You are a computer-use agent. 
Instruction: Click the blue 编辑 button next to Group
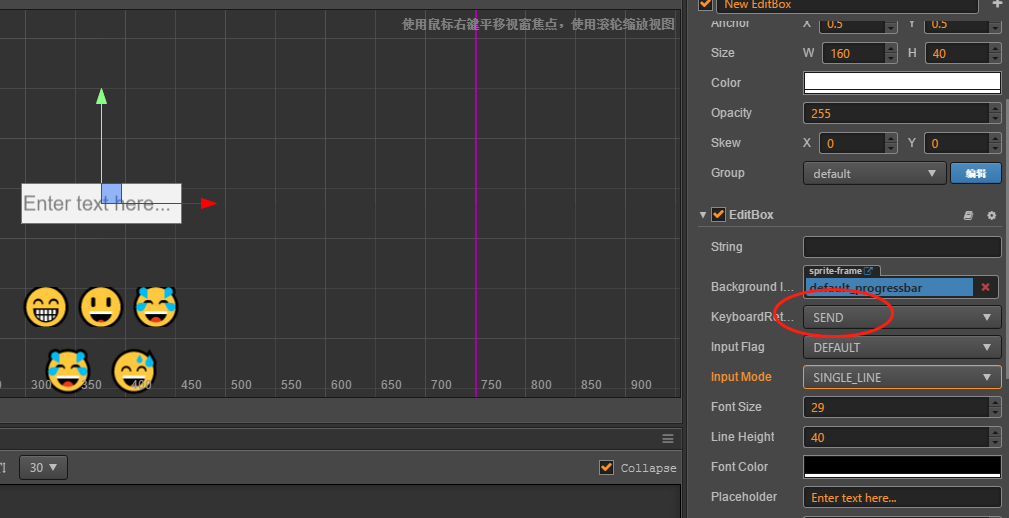click(x=976, y=174)
